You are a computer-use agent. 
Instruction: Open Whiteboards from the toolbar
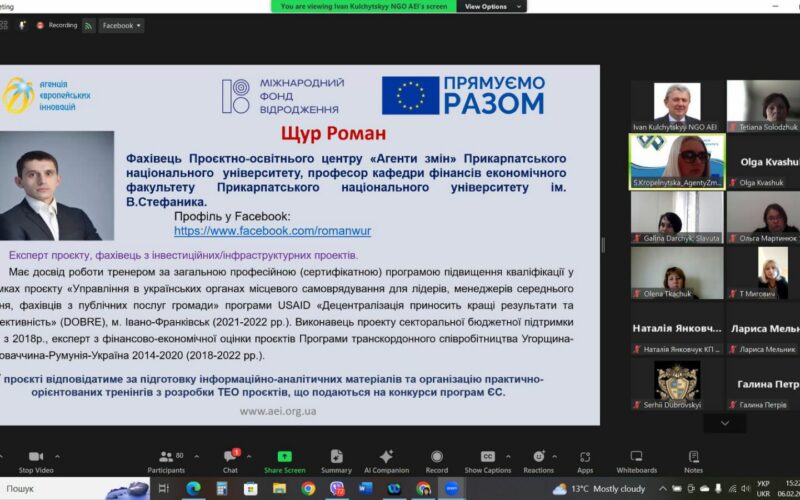[636, 459]
